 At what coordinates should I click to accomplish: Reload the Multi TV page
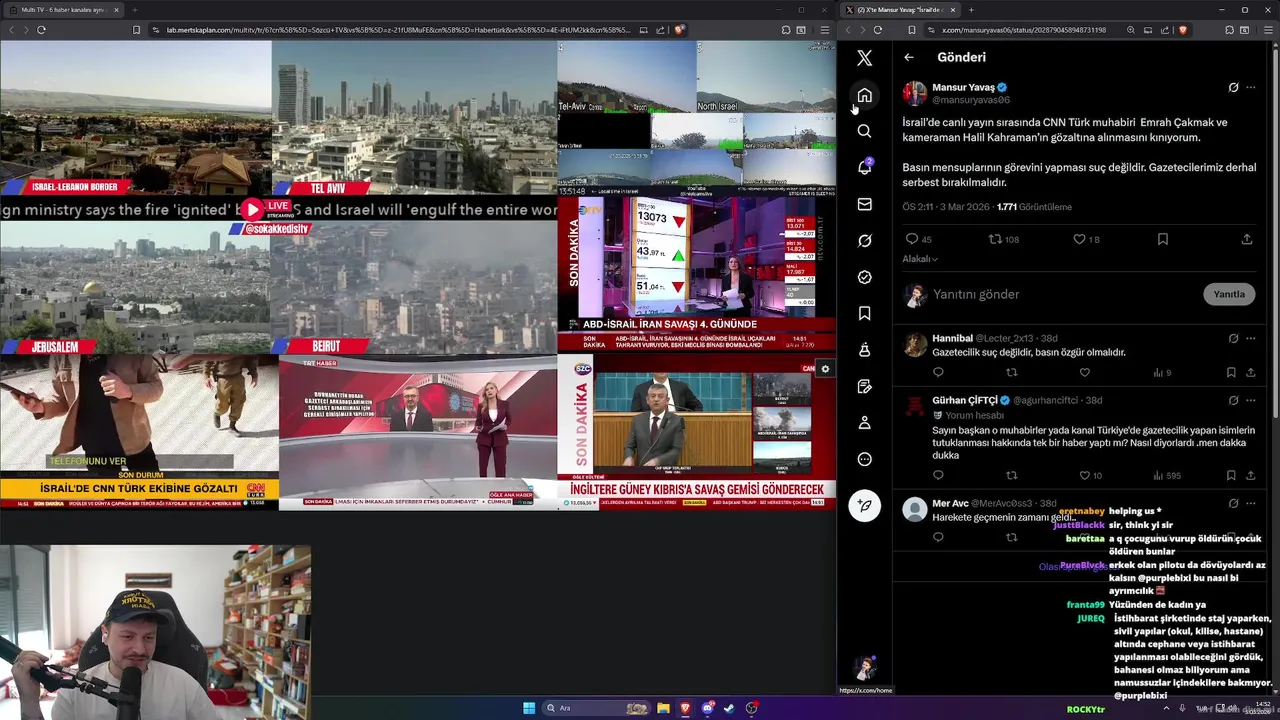pyautogui.click(x=41, y=30)
